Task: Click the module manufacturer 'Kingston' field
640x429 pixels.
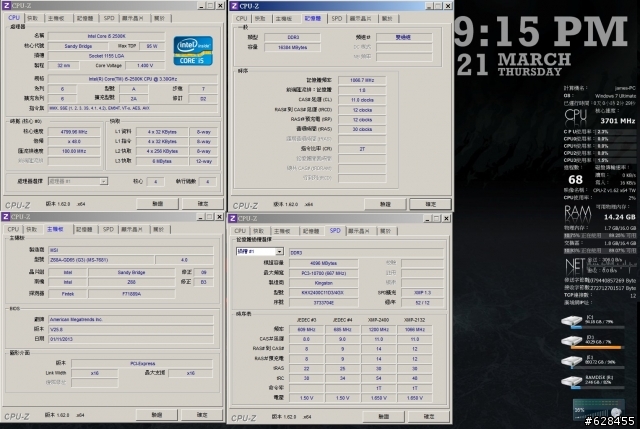Action: point(324,283)
